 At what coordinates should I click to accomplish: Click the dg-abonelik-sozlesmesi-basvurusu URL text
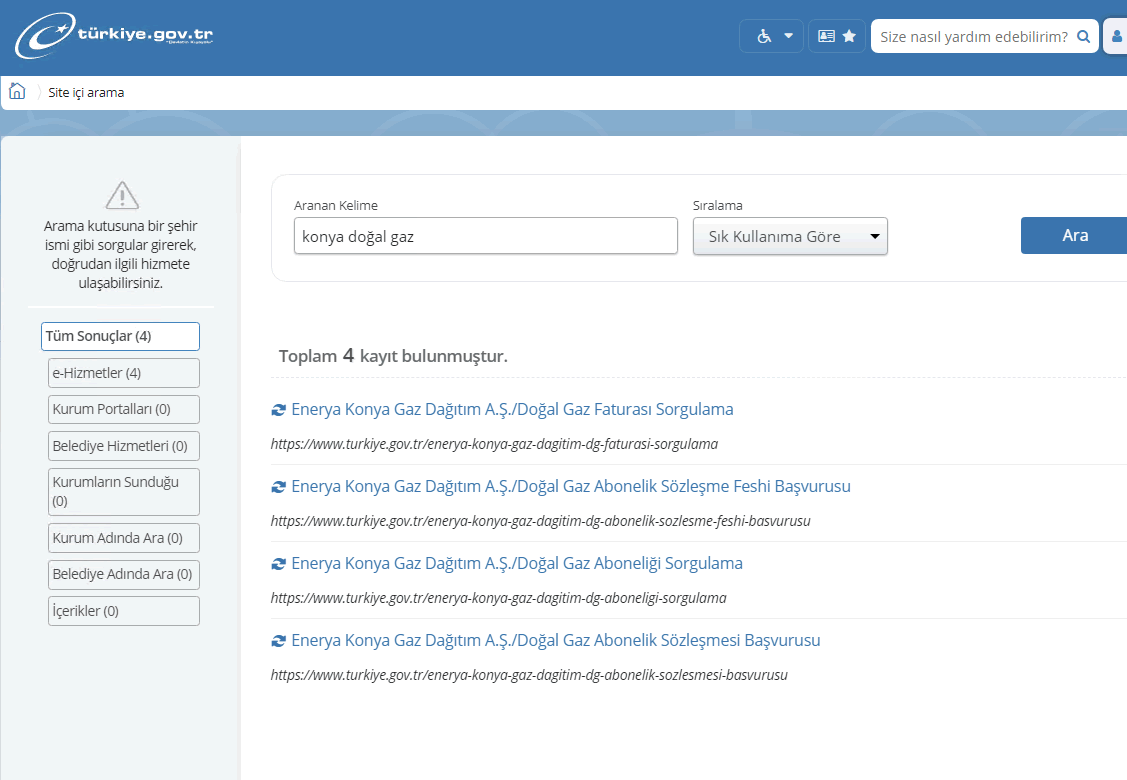[x=529, y=675]
